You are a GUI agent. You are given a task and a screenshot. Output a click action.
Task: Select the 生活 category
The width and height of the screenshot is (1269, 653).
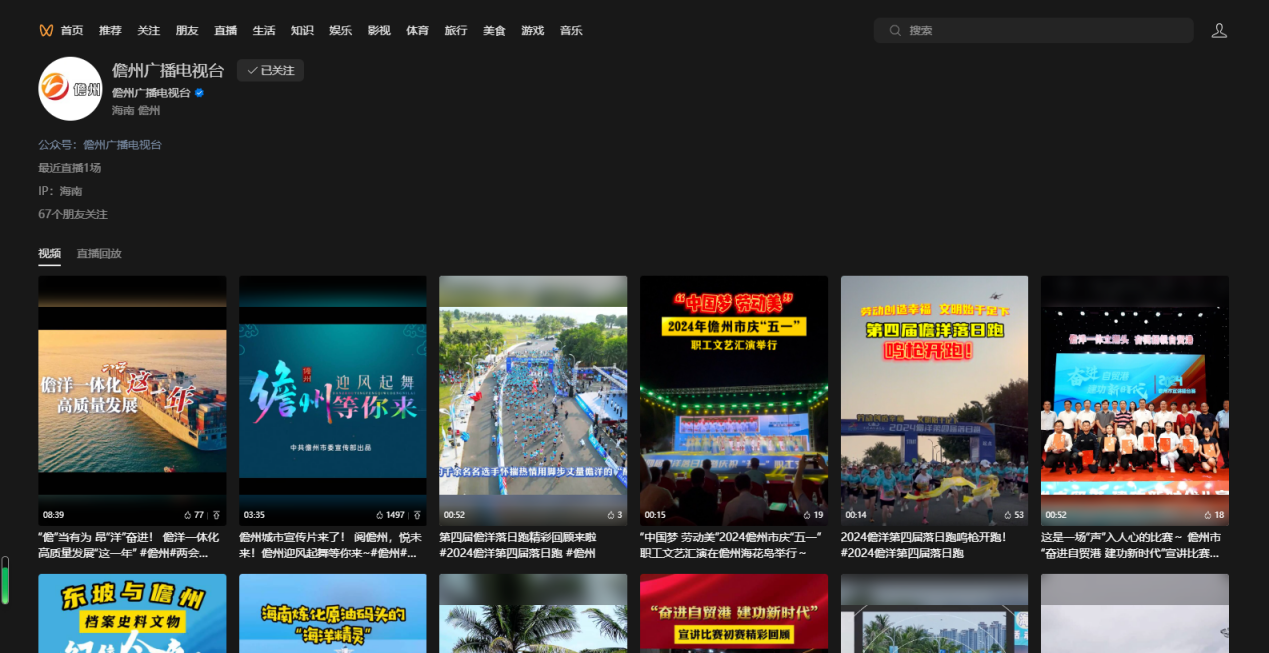pos(264,31)
